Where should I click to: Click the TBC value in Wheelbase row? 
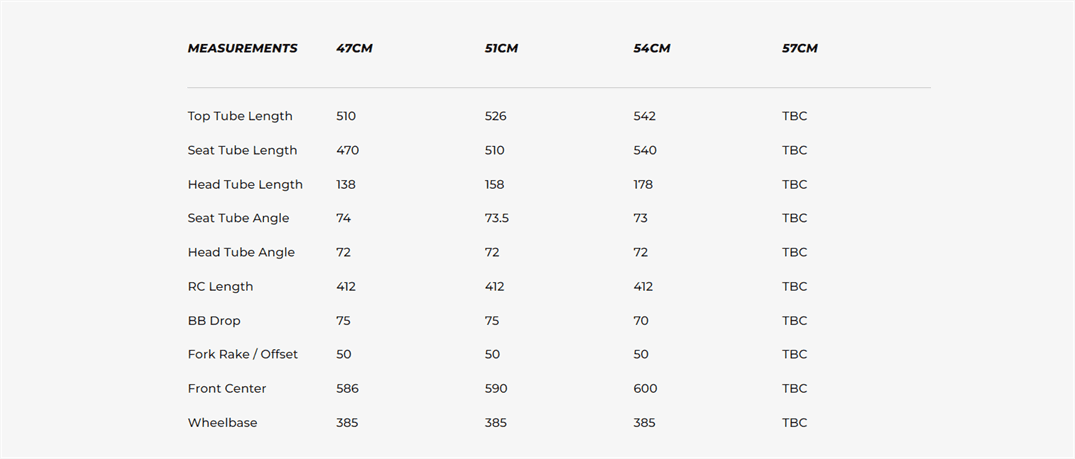[x=795, y=423]
